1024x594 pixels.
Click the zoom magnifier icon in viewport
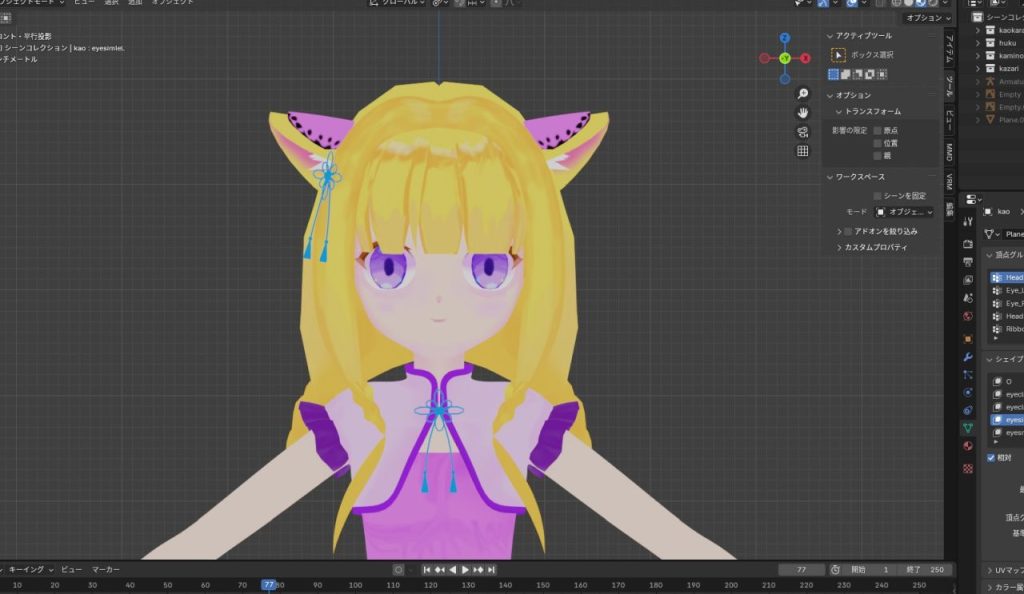click(802, 93)
